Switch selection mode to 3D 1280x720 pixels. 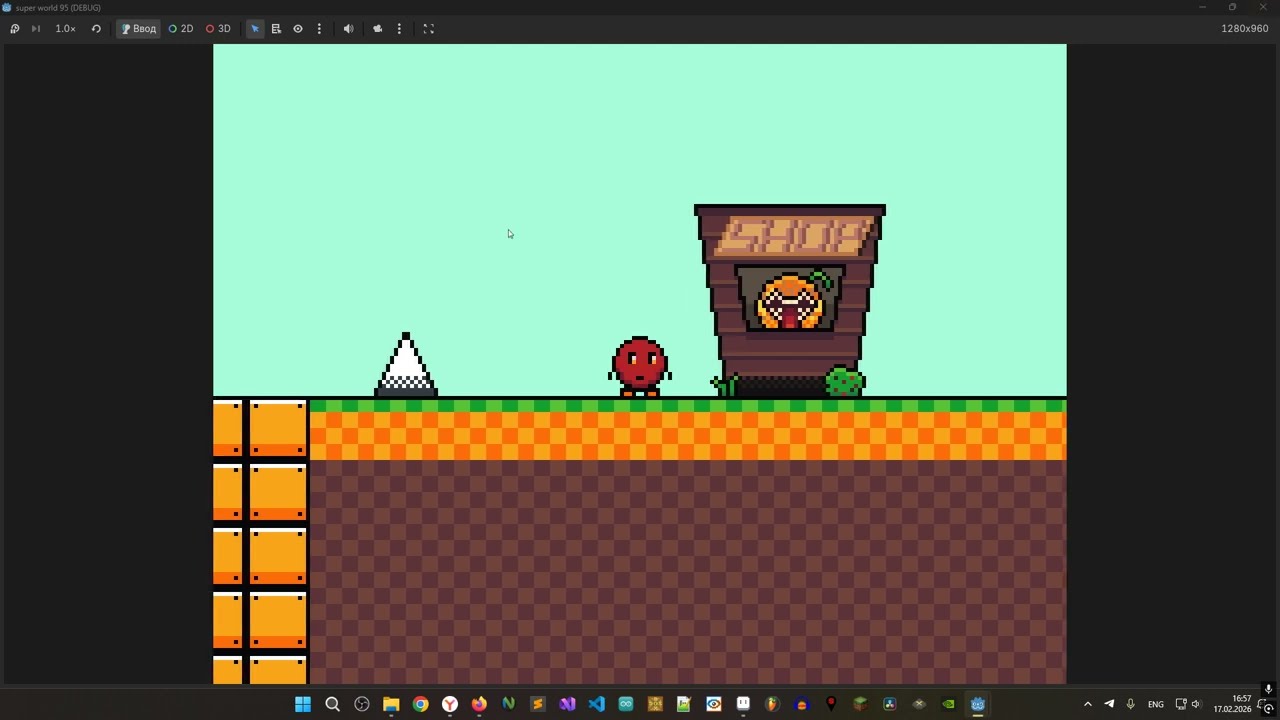pyautogui.click(x=218, y=29)
